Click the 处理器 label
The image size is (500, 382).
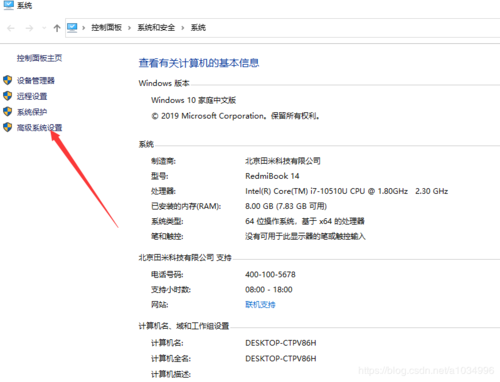(163, 191)
